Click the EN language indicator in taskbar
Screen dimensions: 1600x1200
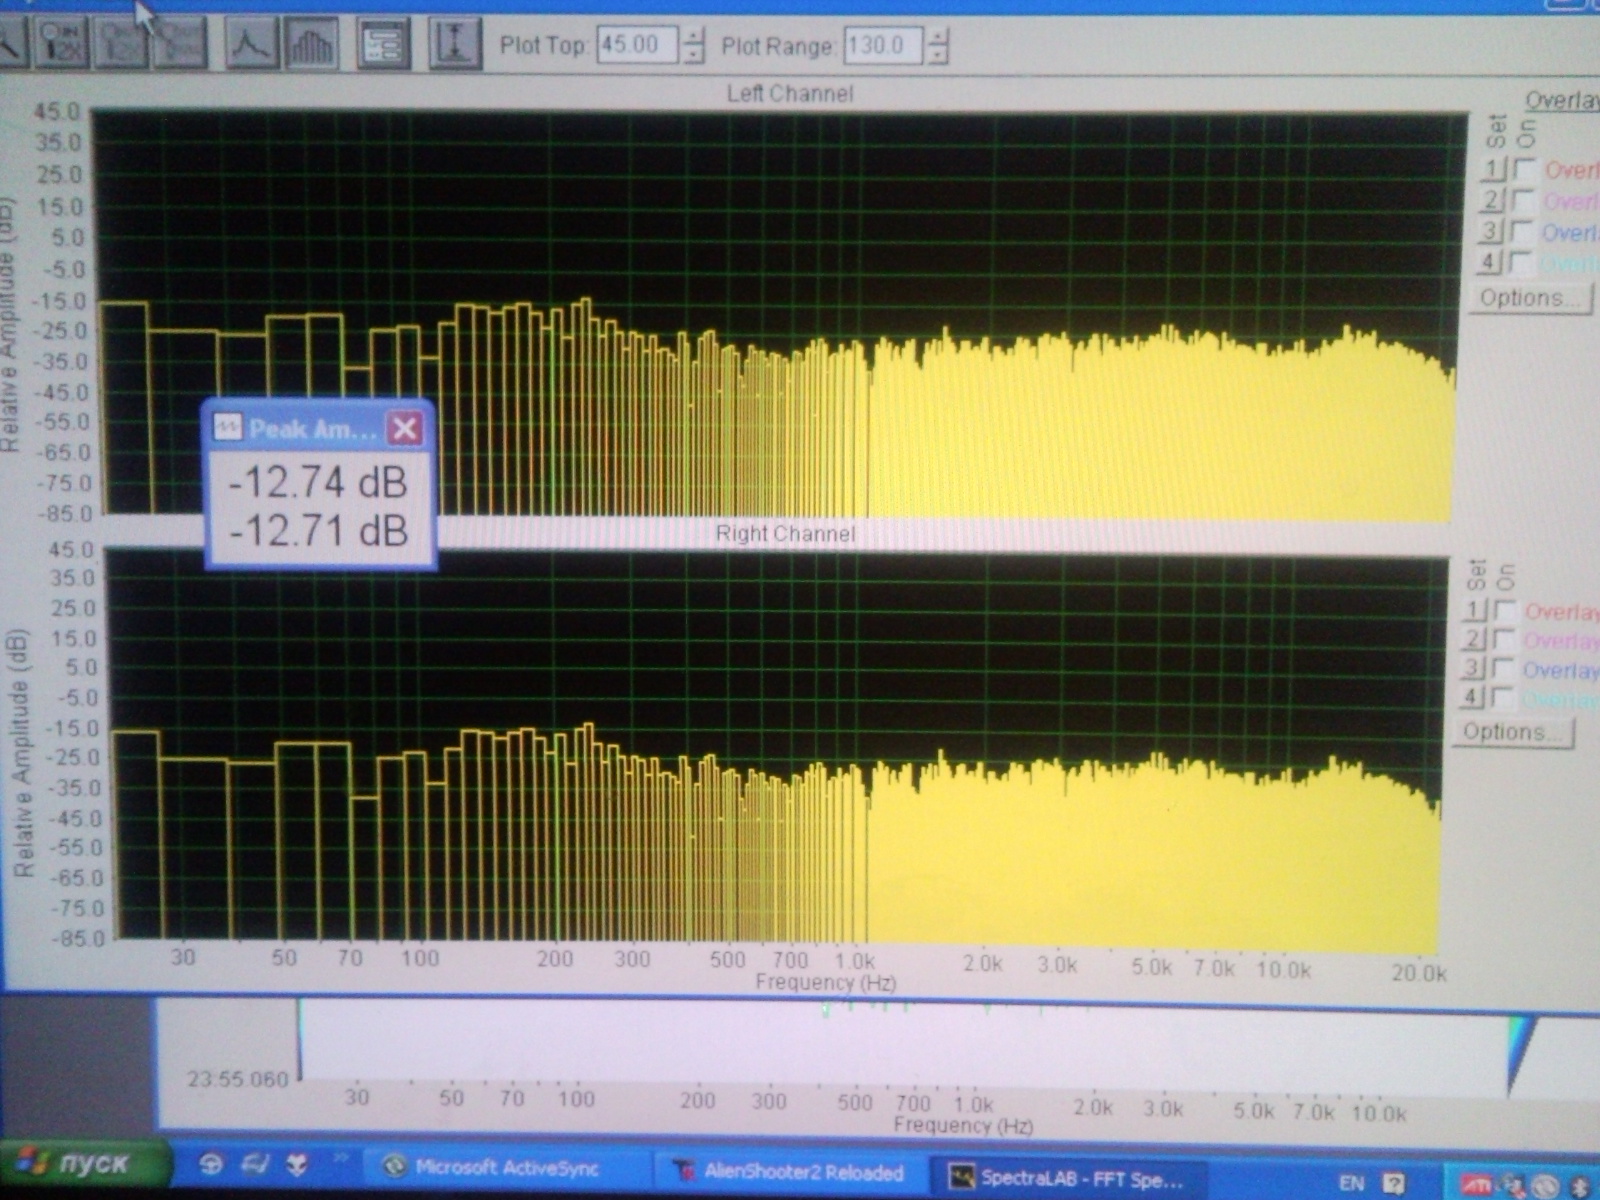1351,1183
